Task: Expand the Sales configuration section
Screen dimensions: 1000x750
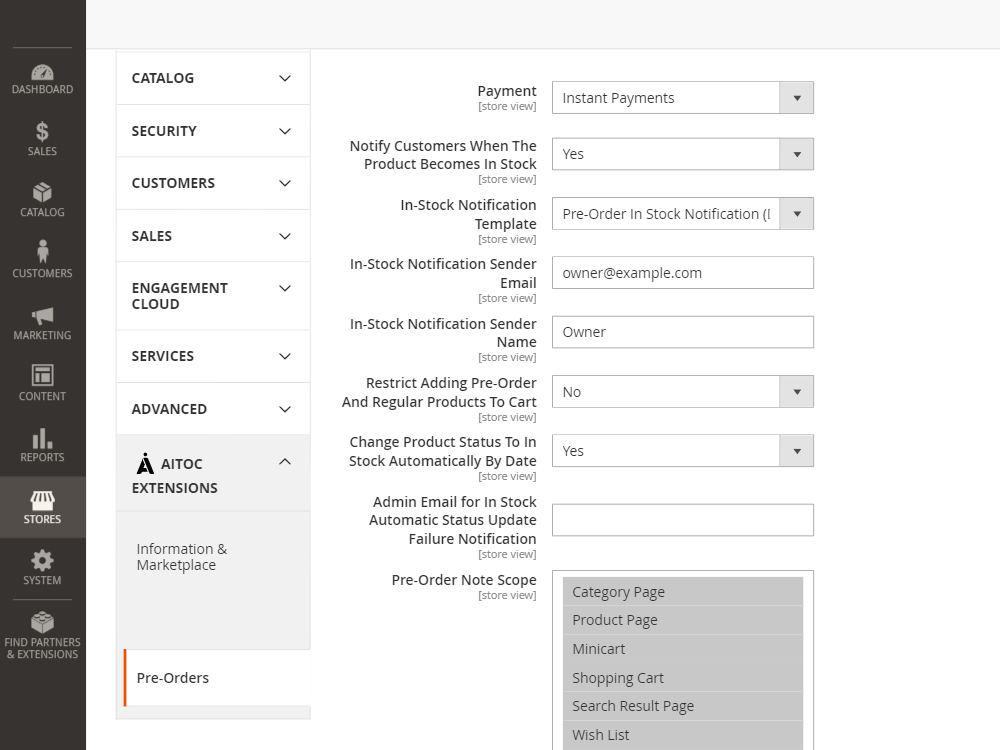Action: click(x=213, y=236)
